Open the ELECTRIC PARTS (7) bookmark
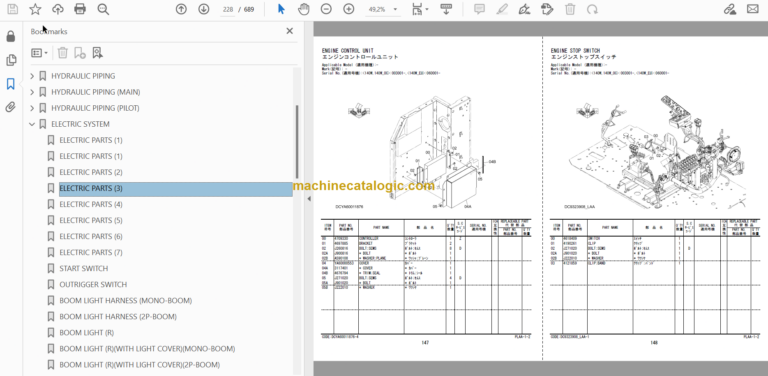 point(91,253)
